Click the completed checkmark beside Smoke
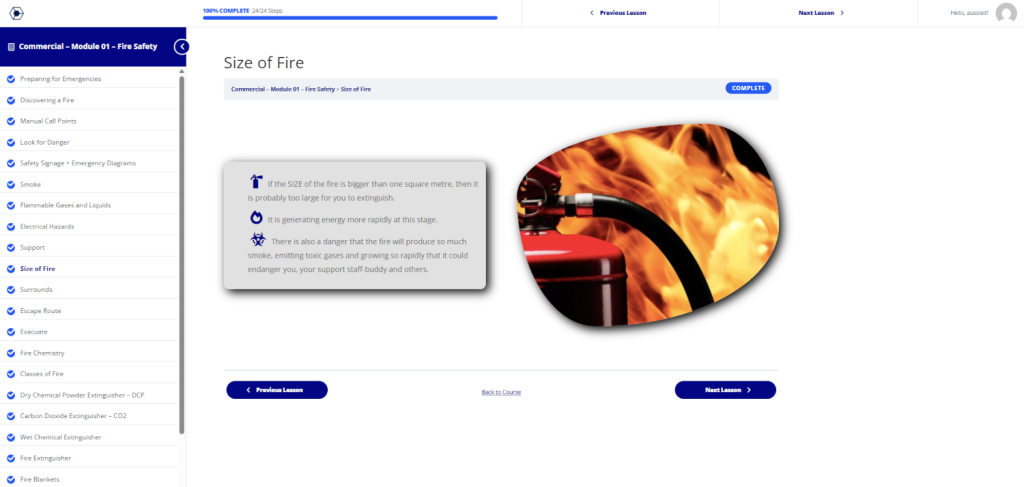Image resolution: width=1024 pixels, height=487 pixels. (10, 184)
